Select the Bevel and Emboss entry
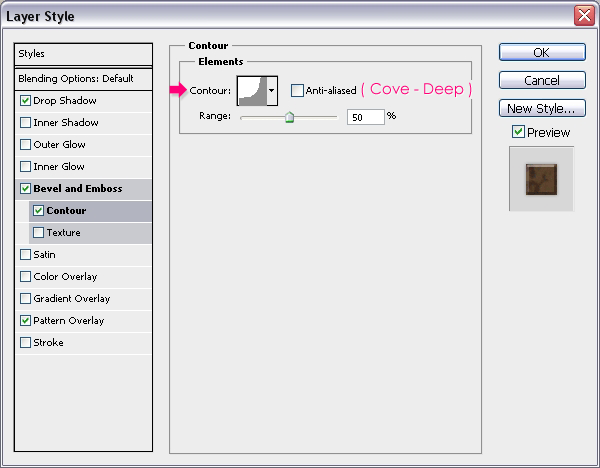The width and height of the screenshot is (600, 468). coord(78,189)
